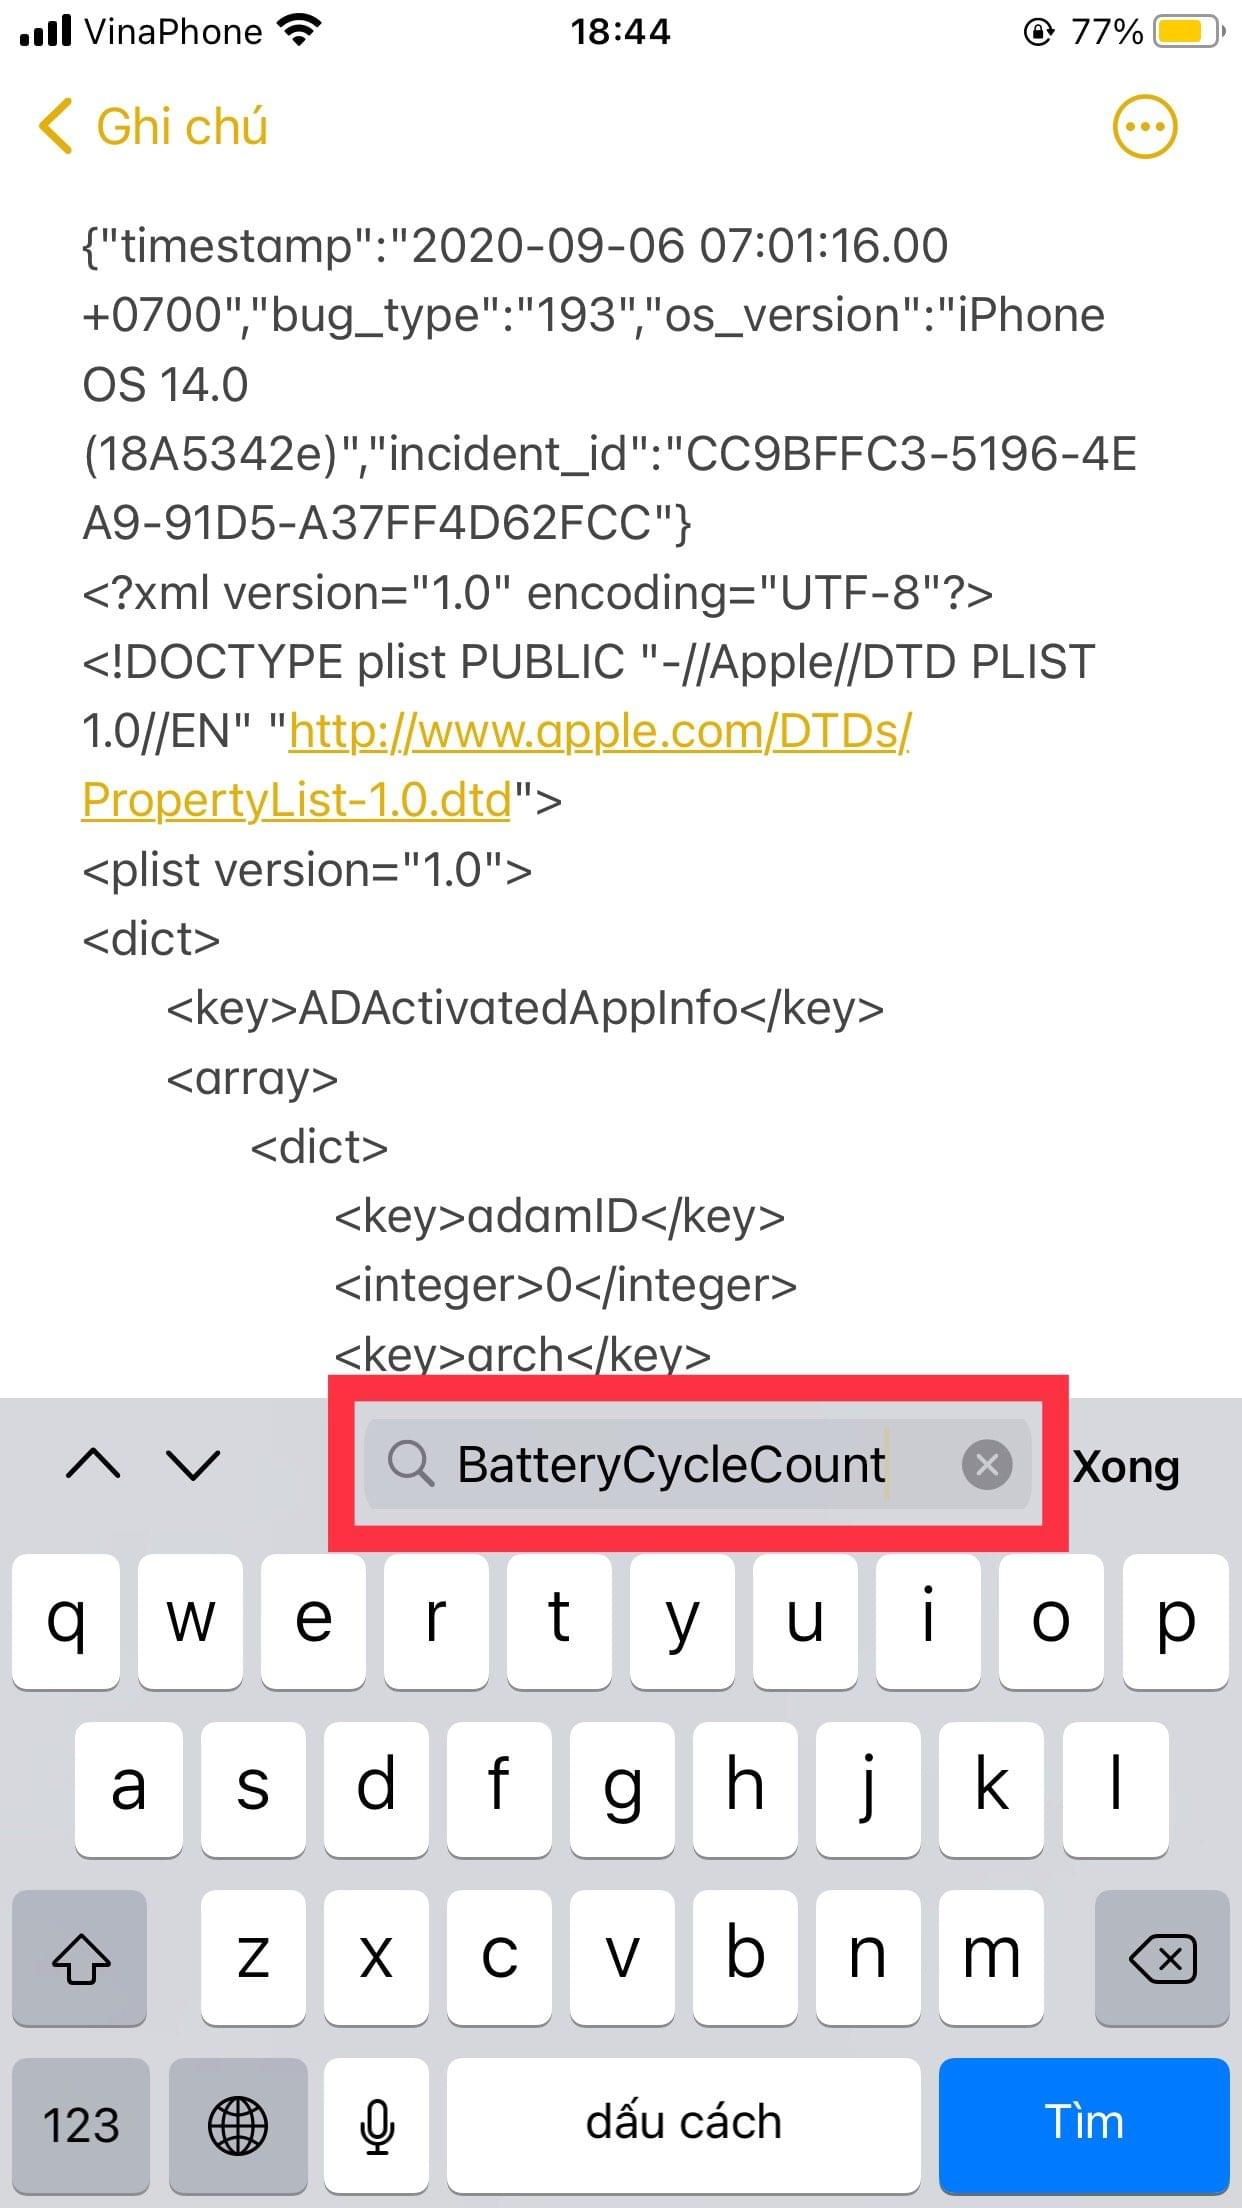The height and width of the screenshot is (2208, 1242).
Task: Tap Xong to finish searching
Action: click(1126, 1467)
